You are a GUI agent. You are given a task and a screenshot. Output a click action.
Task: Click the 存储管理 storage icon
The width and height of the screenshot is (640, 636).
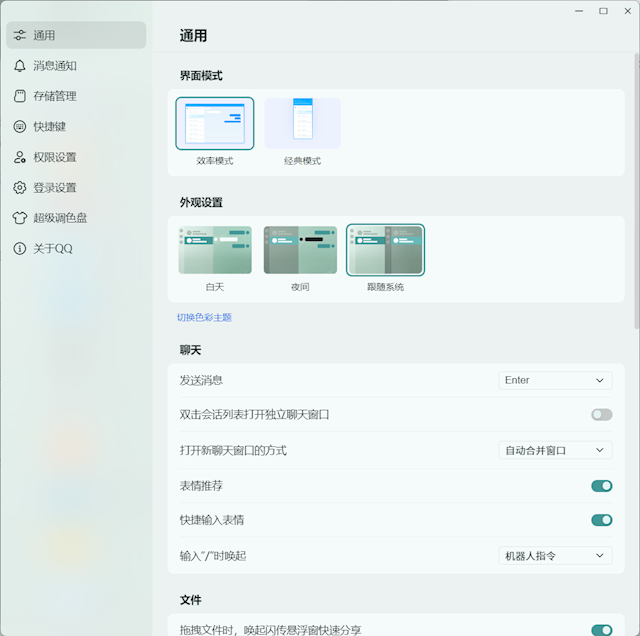tap(20, 96)
